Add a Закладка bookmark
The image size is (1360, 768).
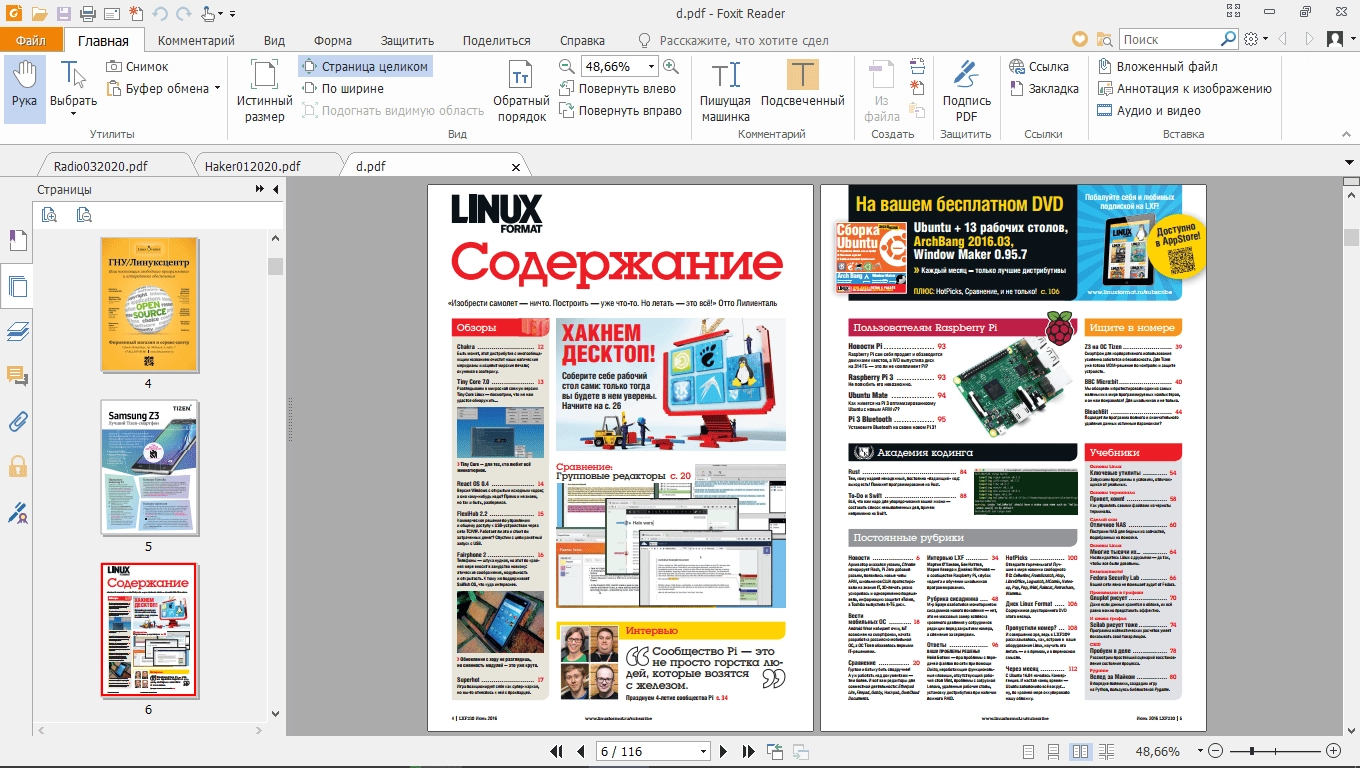[x=1044, y=89]
